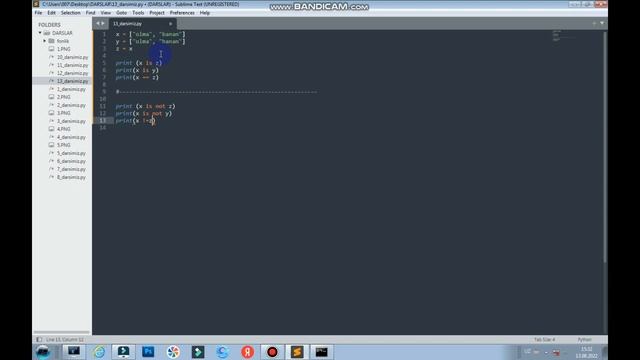
Task: Open 10_darsimiz.py in the sidebar
Action: [x=72, y=57]
